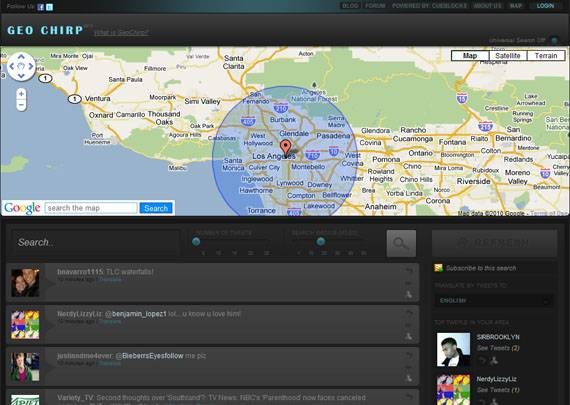Image resolution: width=570 pixels, height=405 pixels.
Task: Click the number of tweets slider handle
Action: 196,241
